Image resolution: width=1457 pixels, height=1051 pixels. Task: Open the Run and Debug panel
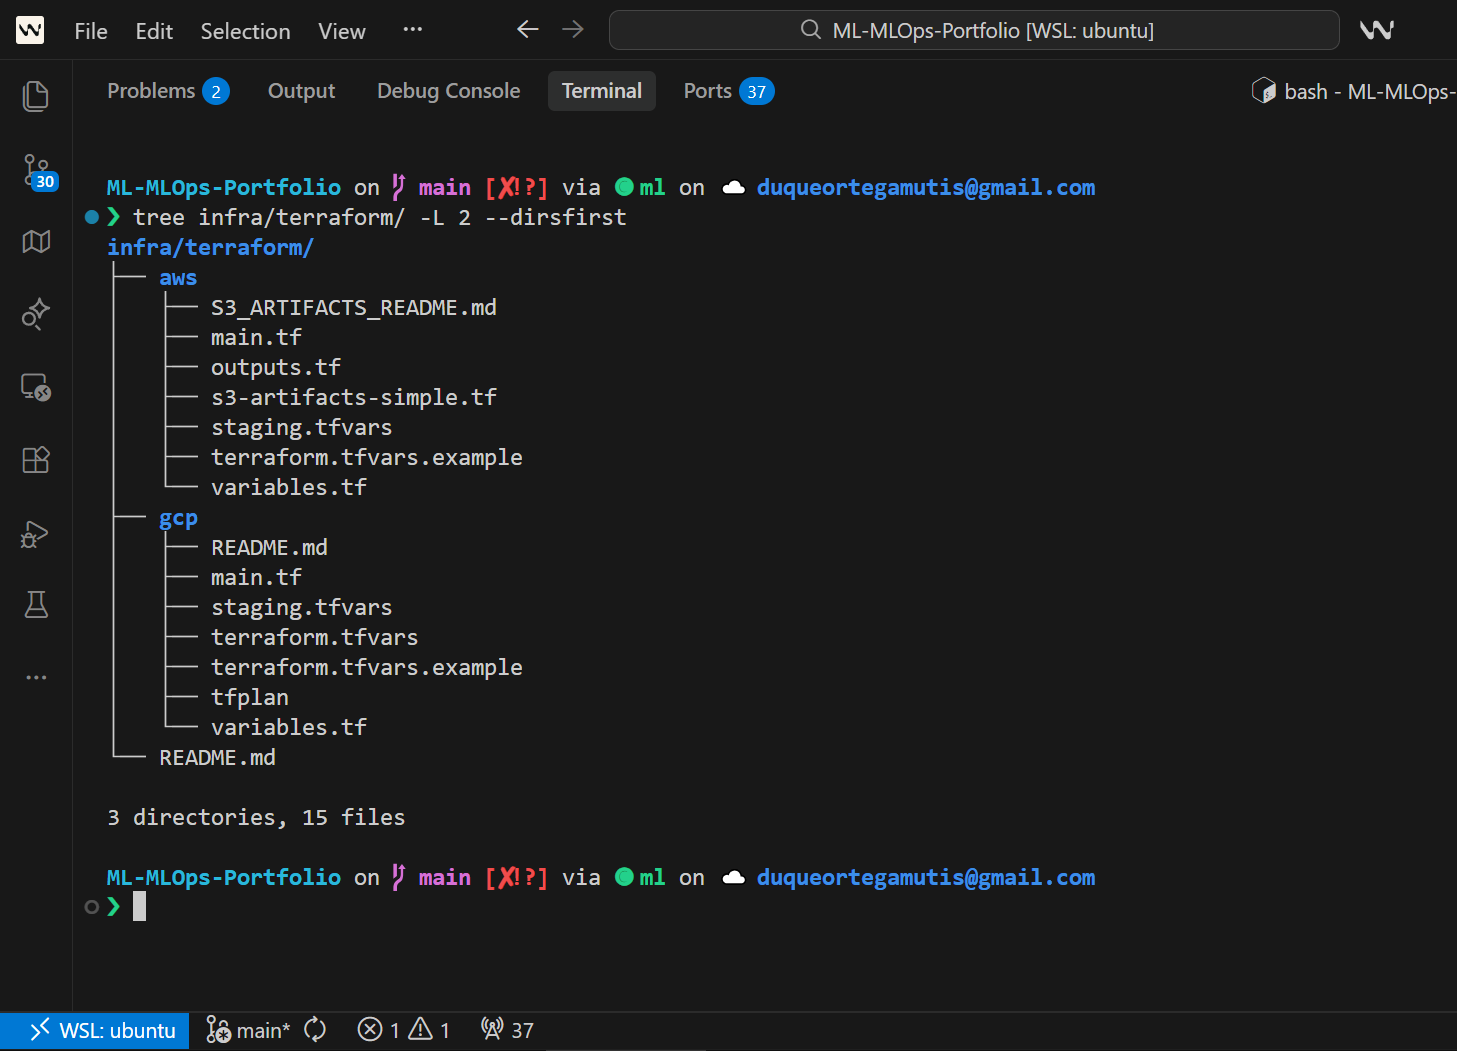35,534
